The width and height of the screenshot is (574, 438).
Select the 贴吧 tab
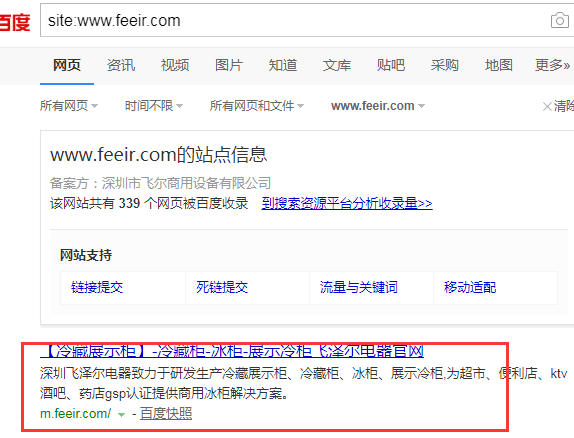pyautogui.click(x=391, y=65)
